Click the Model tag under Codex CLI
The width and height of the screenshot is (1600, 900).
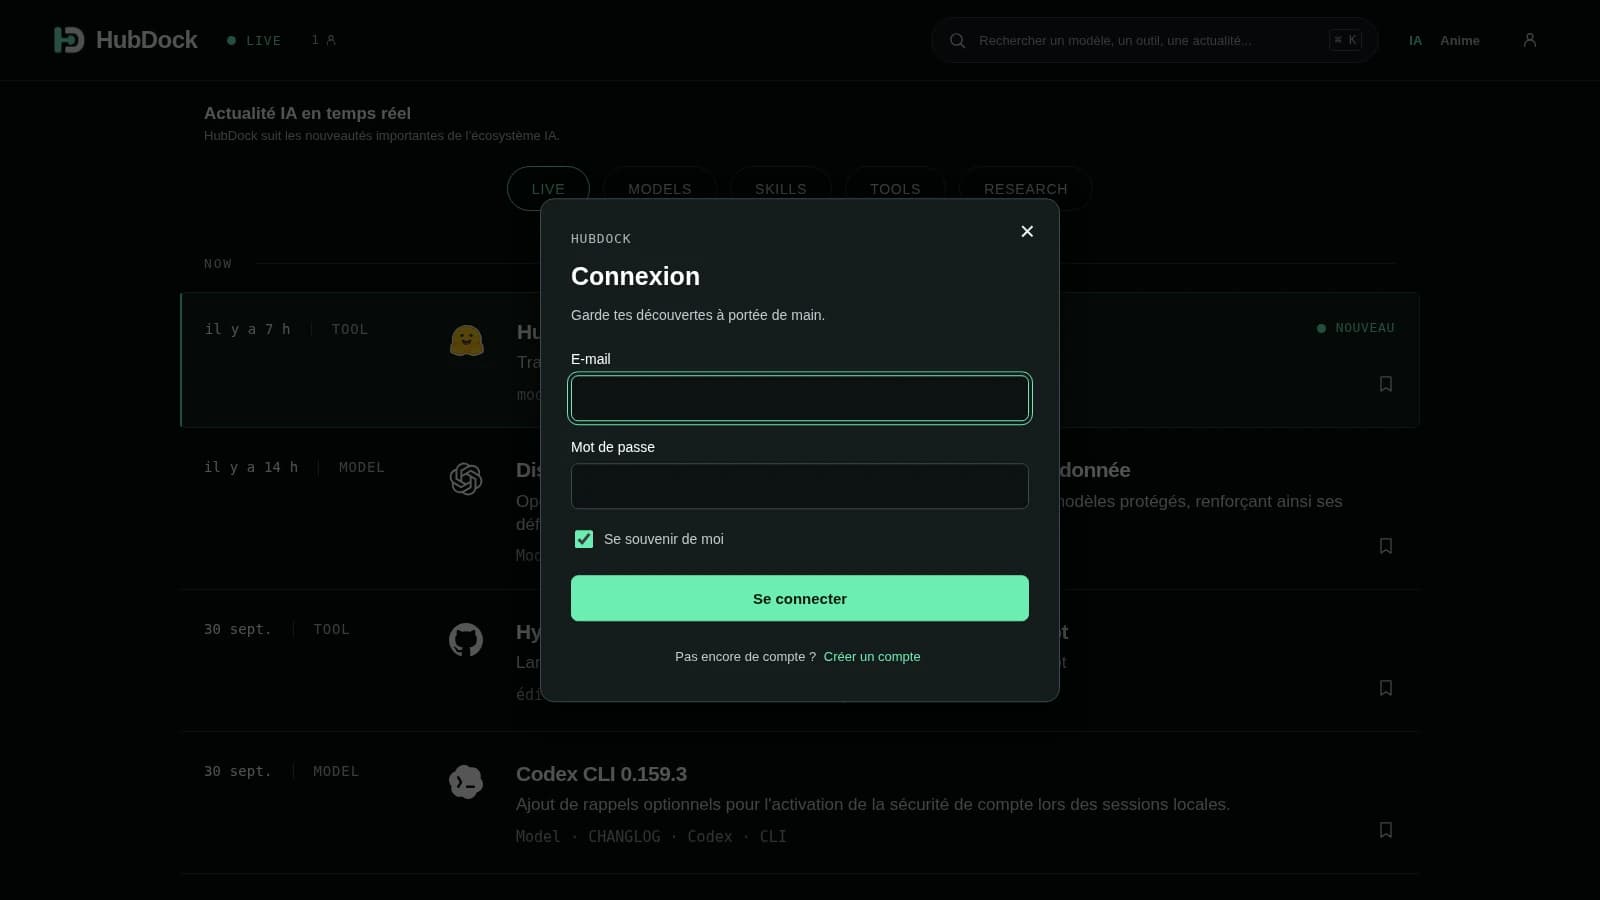538,836
